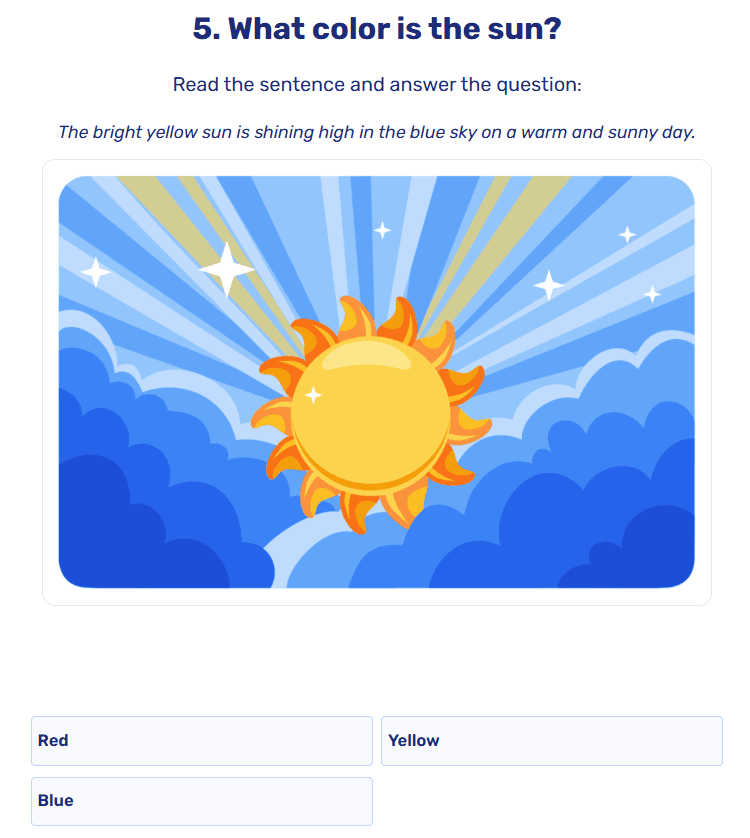Click the sparkle near the top right corner

point(627,234)
